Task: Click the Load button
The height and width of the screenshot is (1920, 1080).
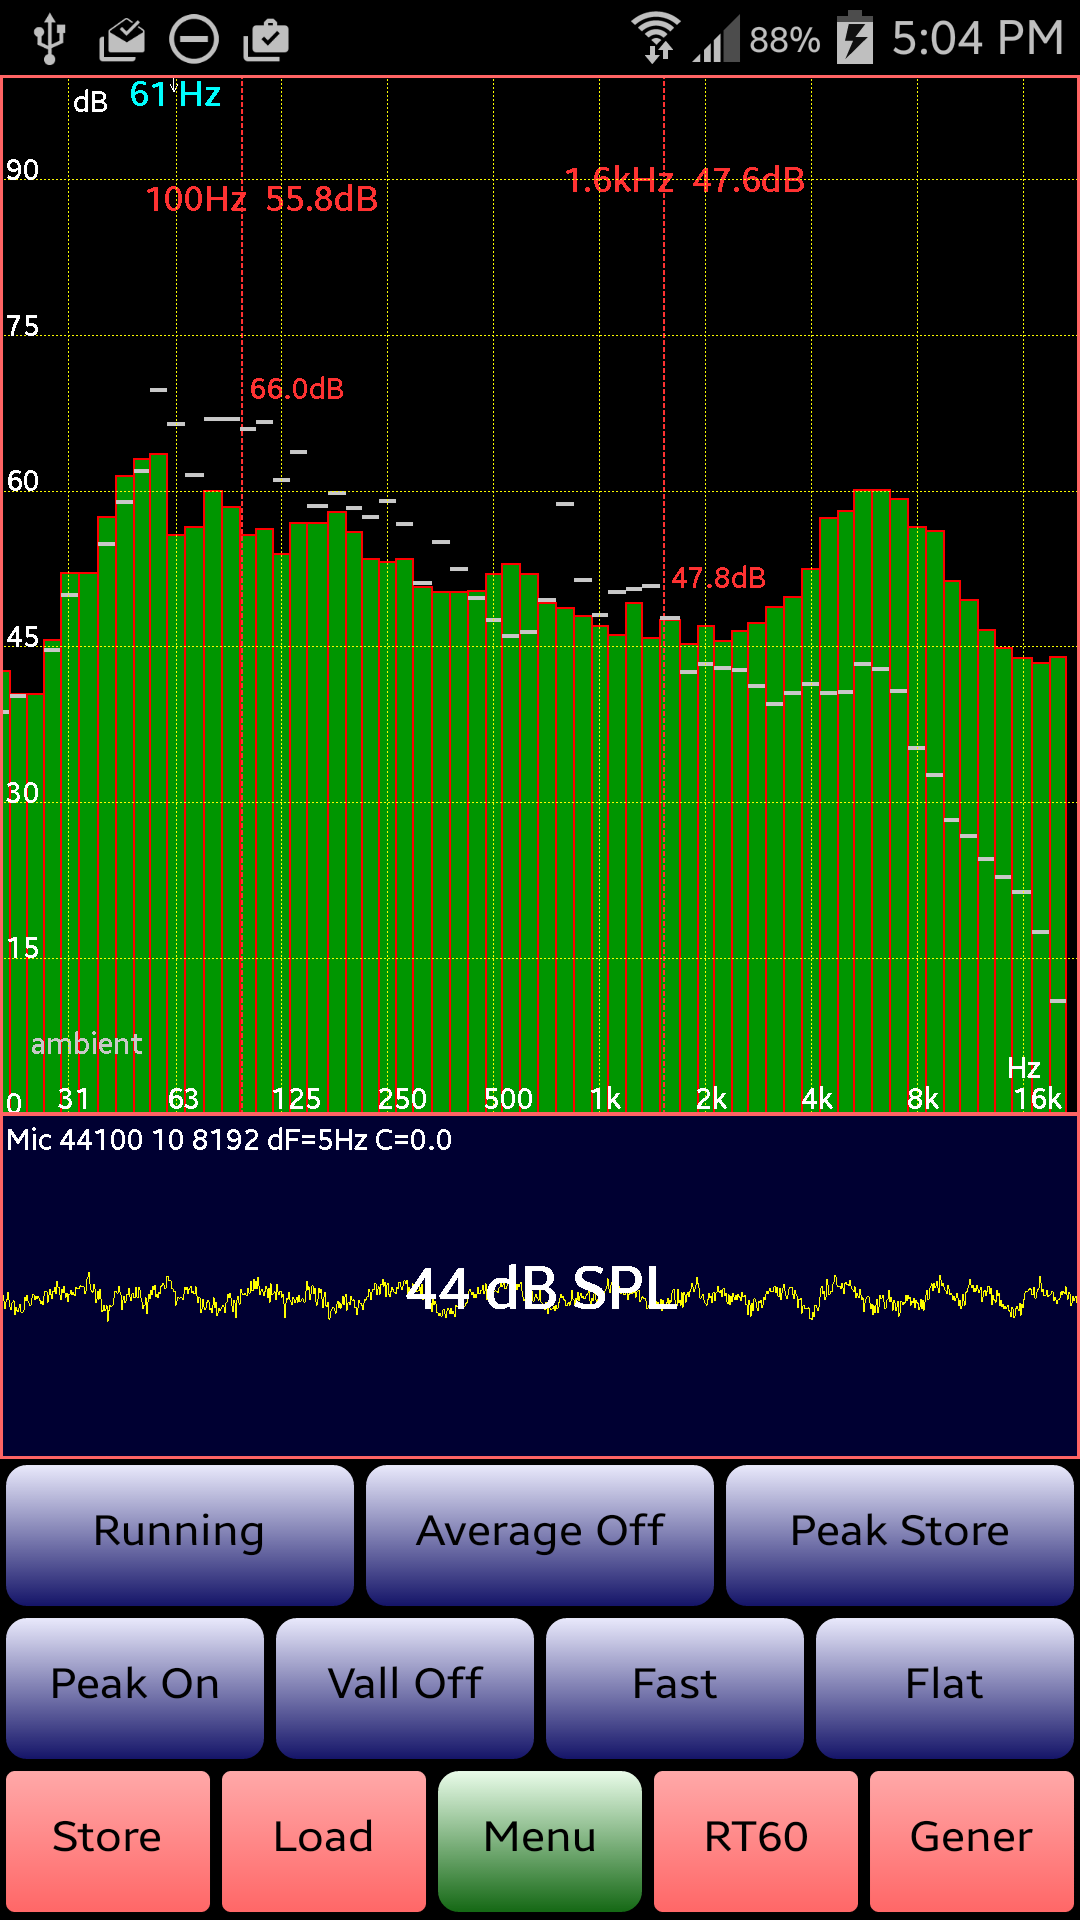Action: coord(324,1841)
